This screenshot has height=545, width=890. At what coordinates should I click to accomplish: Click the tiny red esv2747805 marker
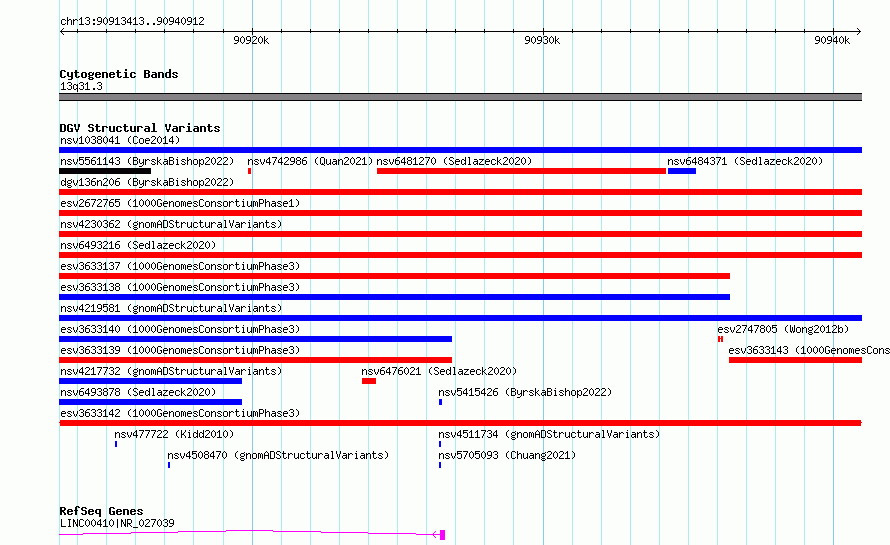pos(720,339)
